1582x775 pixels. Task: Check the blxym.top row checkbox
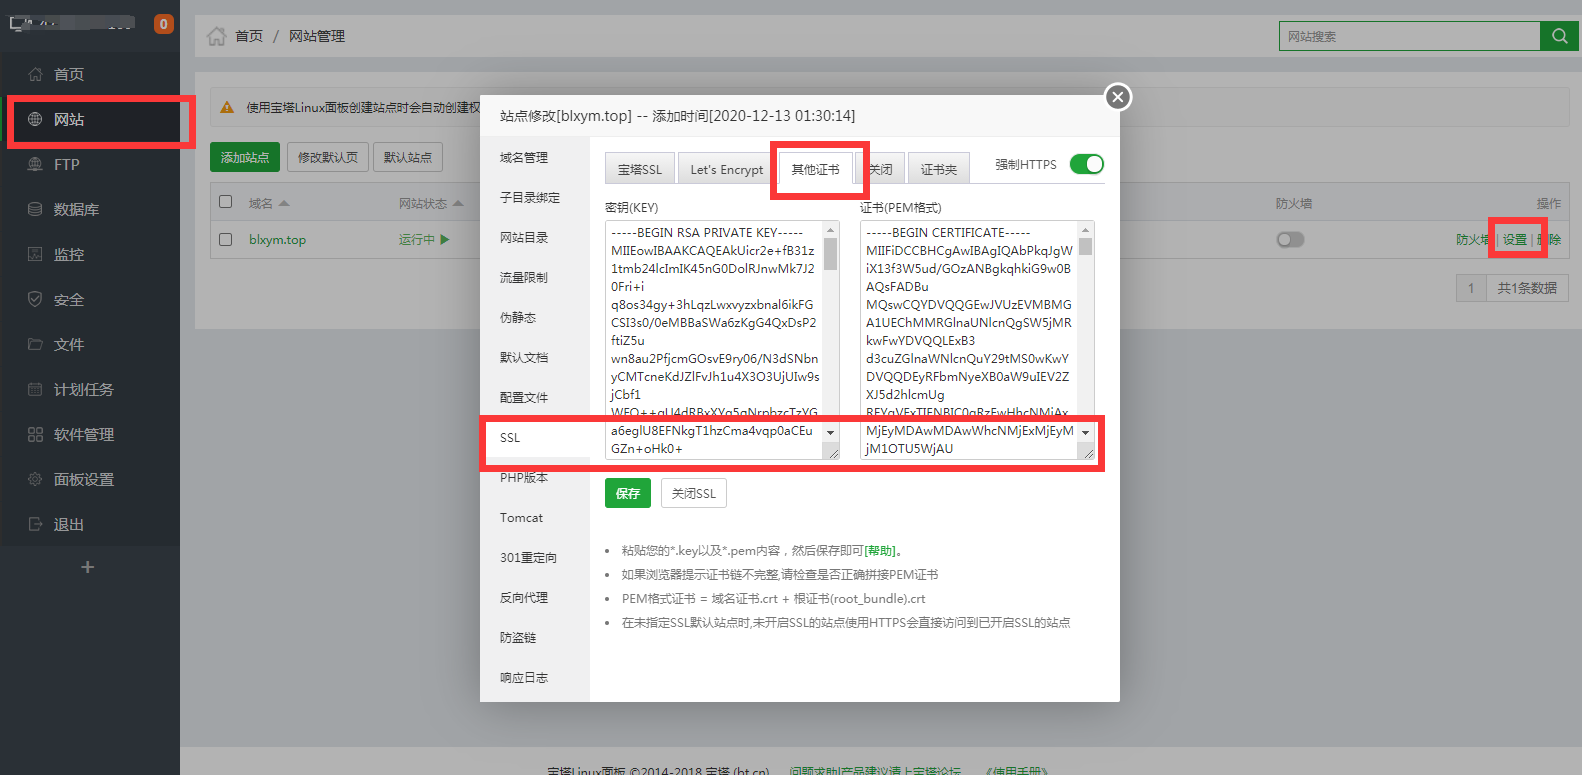coord(226,239)
